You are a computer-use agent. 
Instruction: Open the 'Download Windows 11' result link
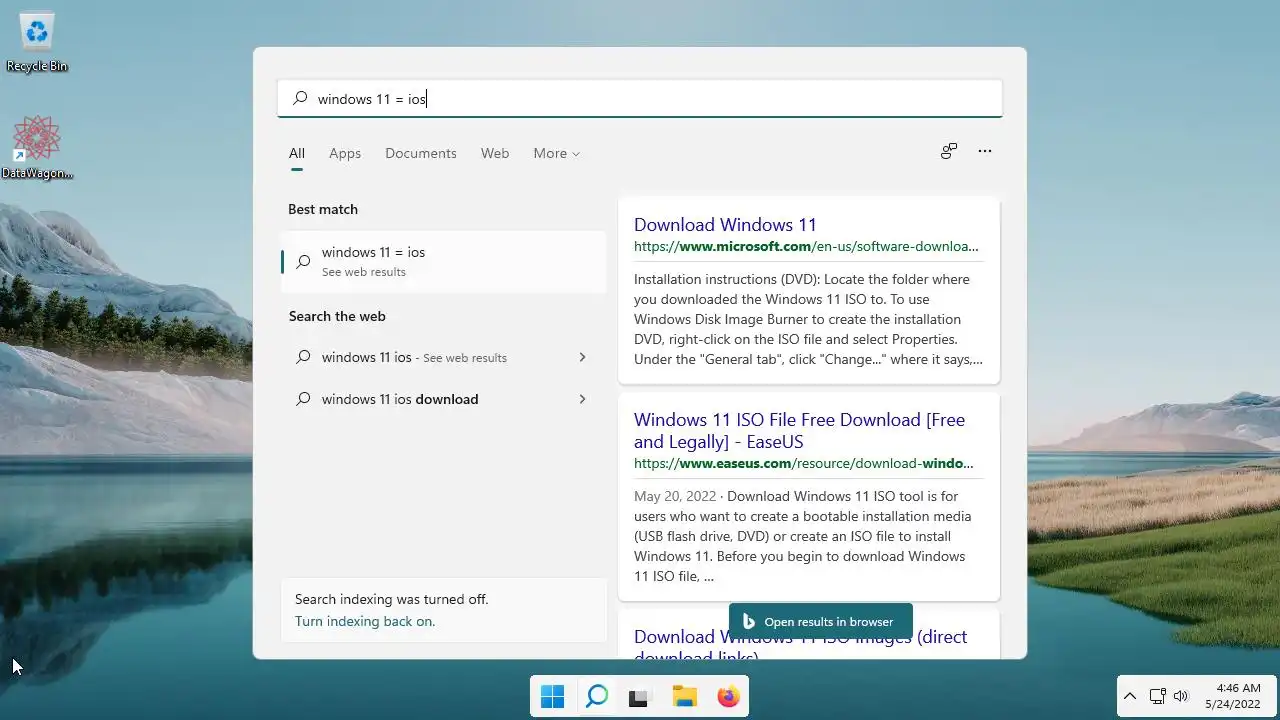pos(725,225)
